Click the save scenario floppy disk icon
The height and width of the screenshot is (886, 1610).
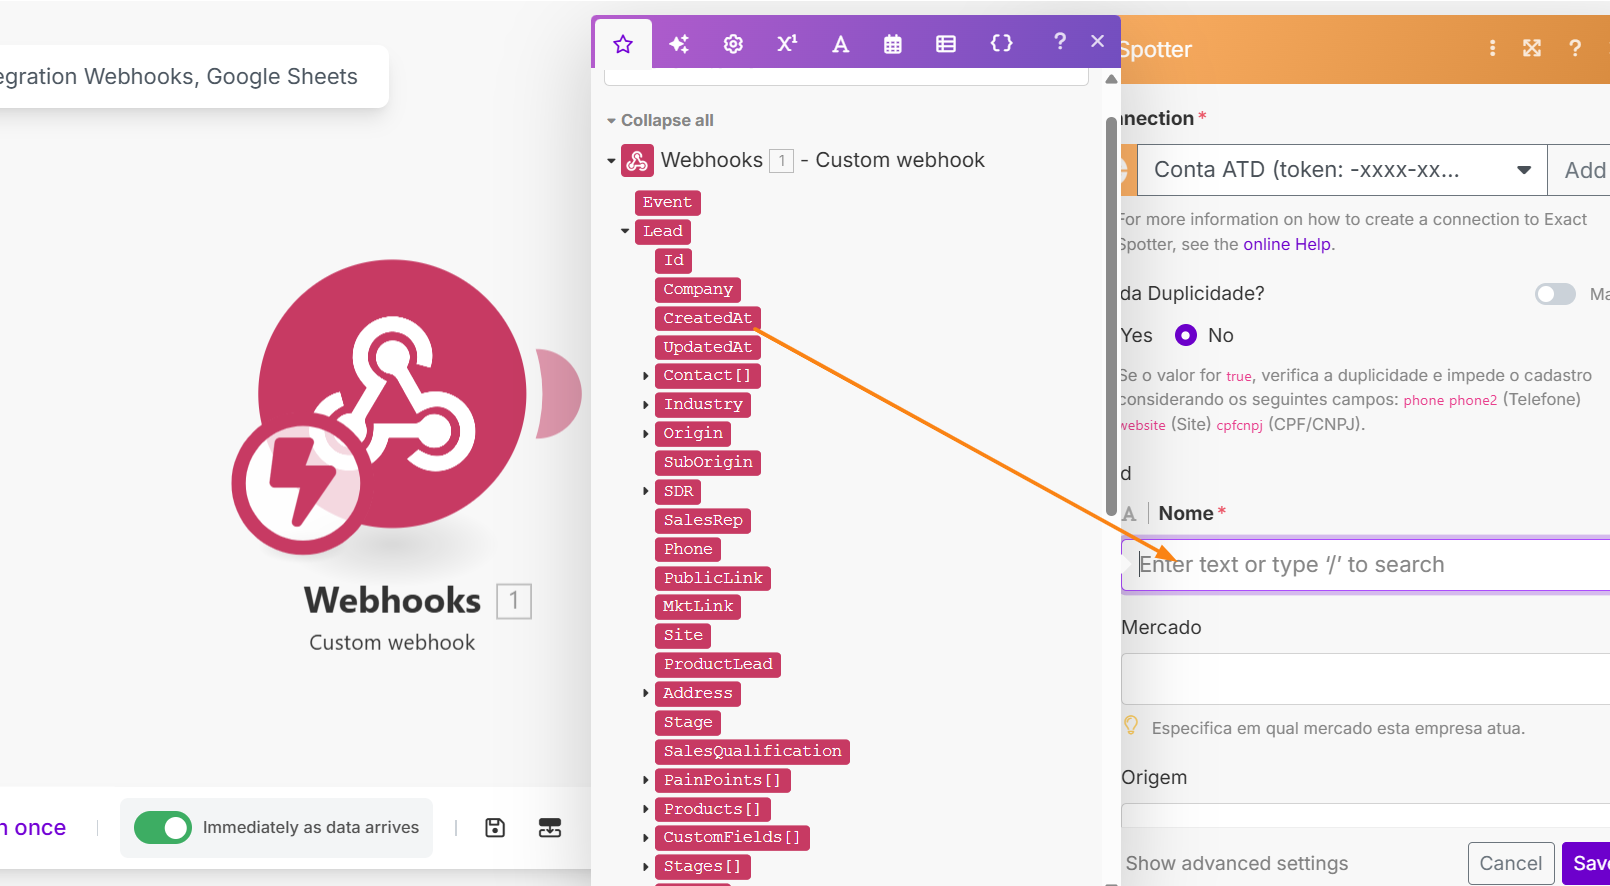[495, 828]
